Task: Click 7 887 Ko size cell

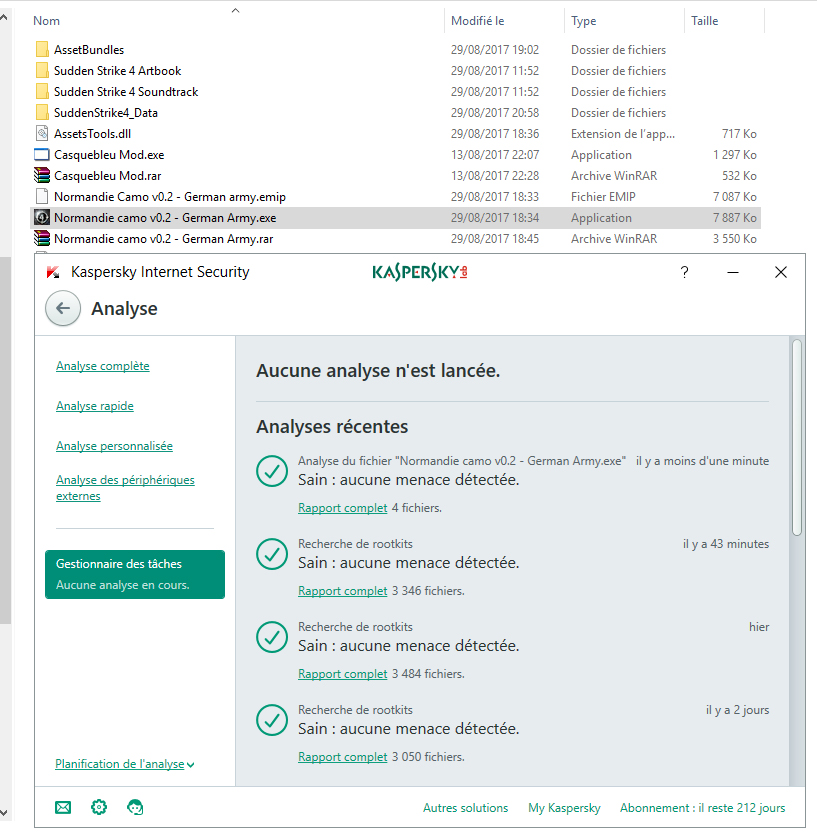Action: point(734,218)
